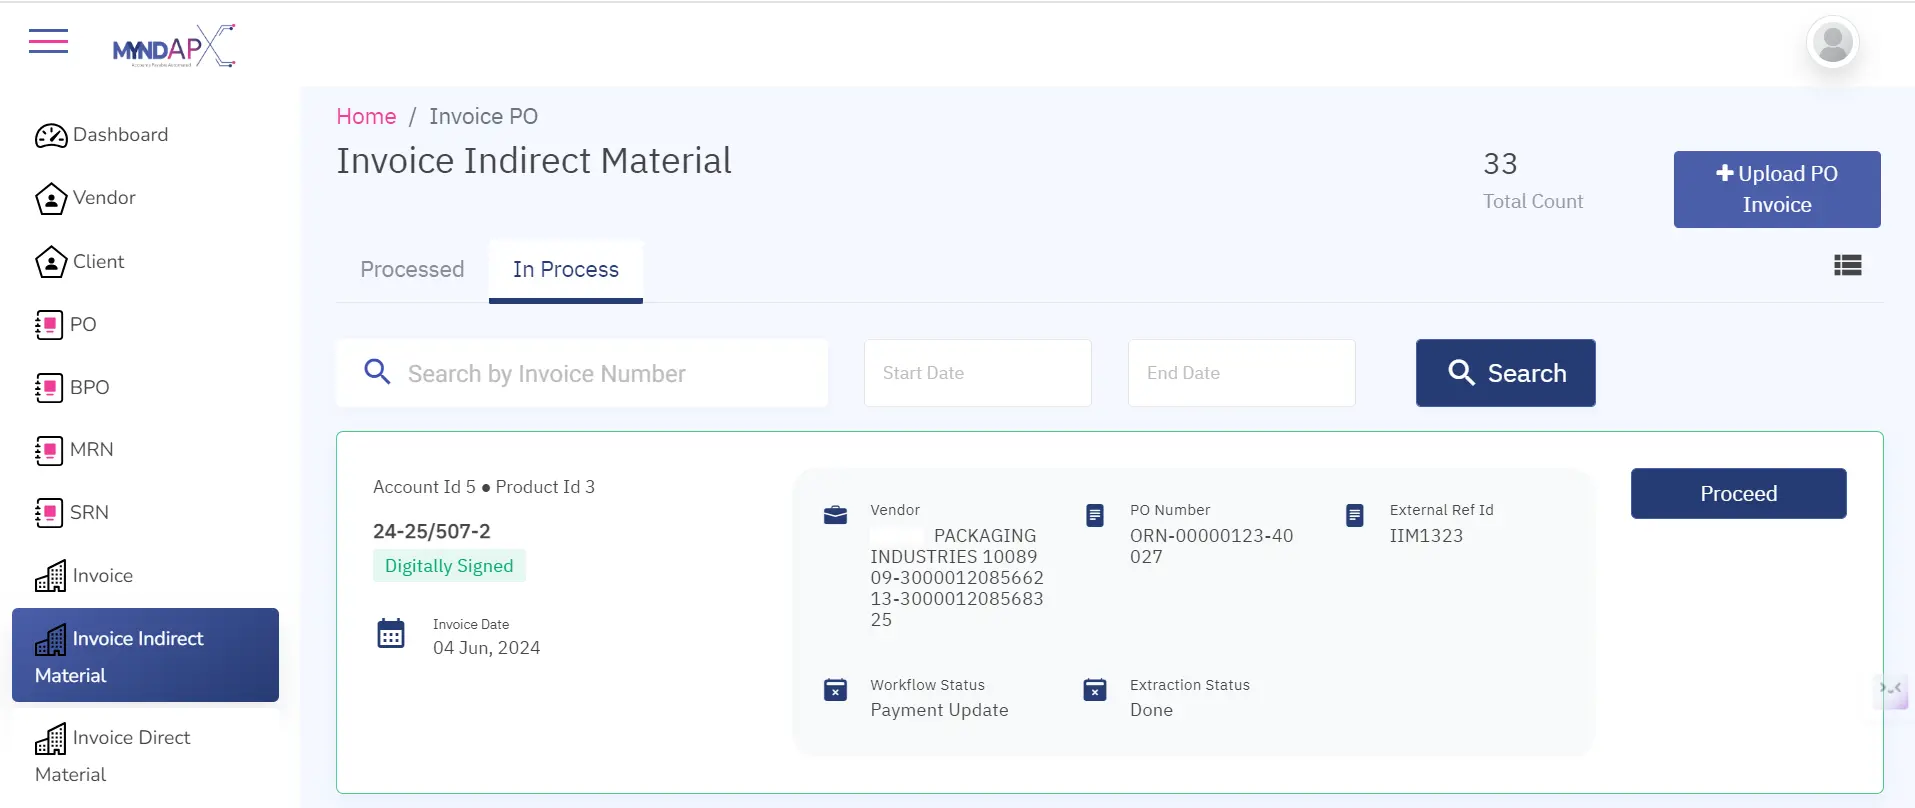Click the user profile avatar

tap(1832, 43)
